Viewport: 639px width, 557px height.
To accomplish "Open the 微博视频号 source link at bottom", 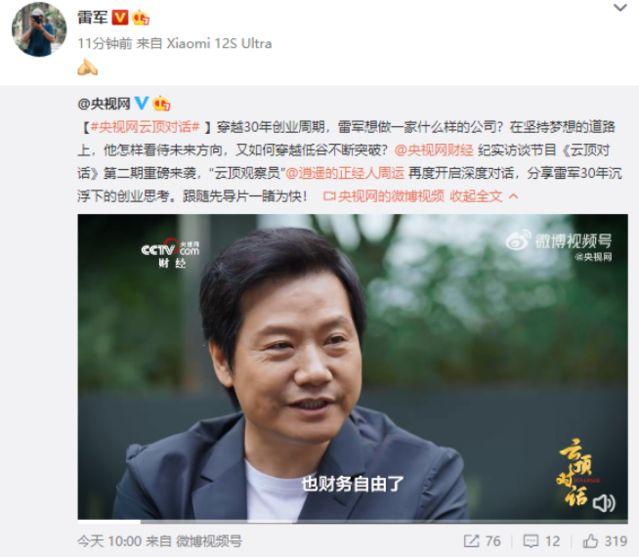I will click(209, 541).
